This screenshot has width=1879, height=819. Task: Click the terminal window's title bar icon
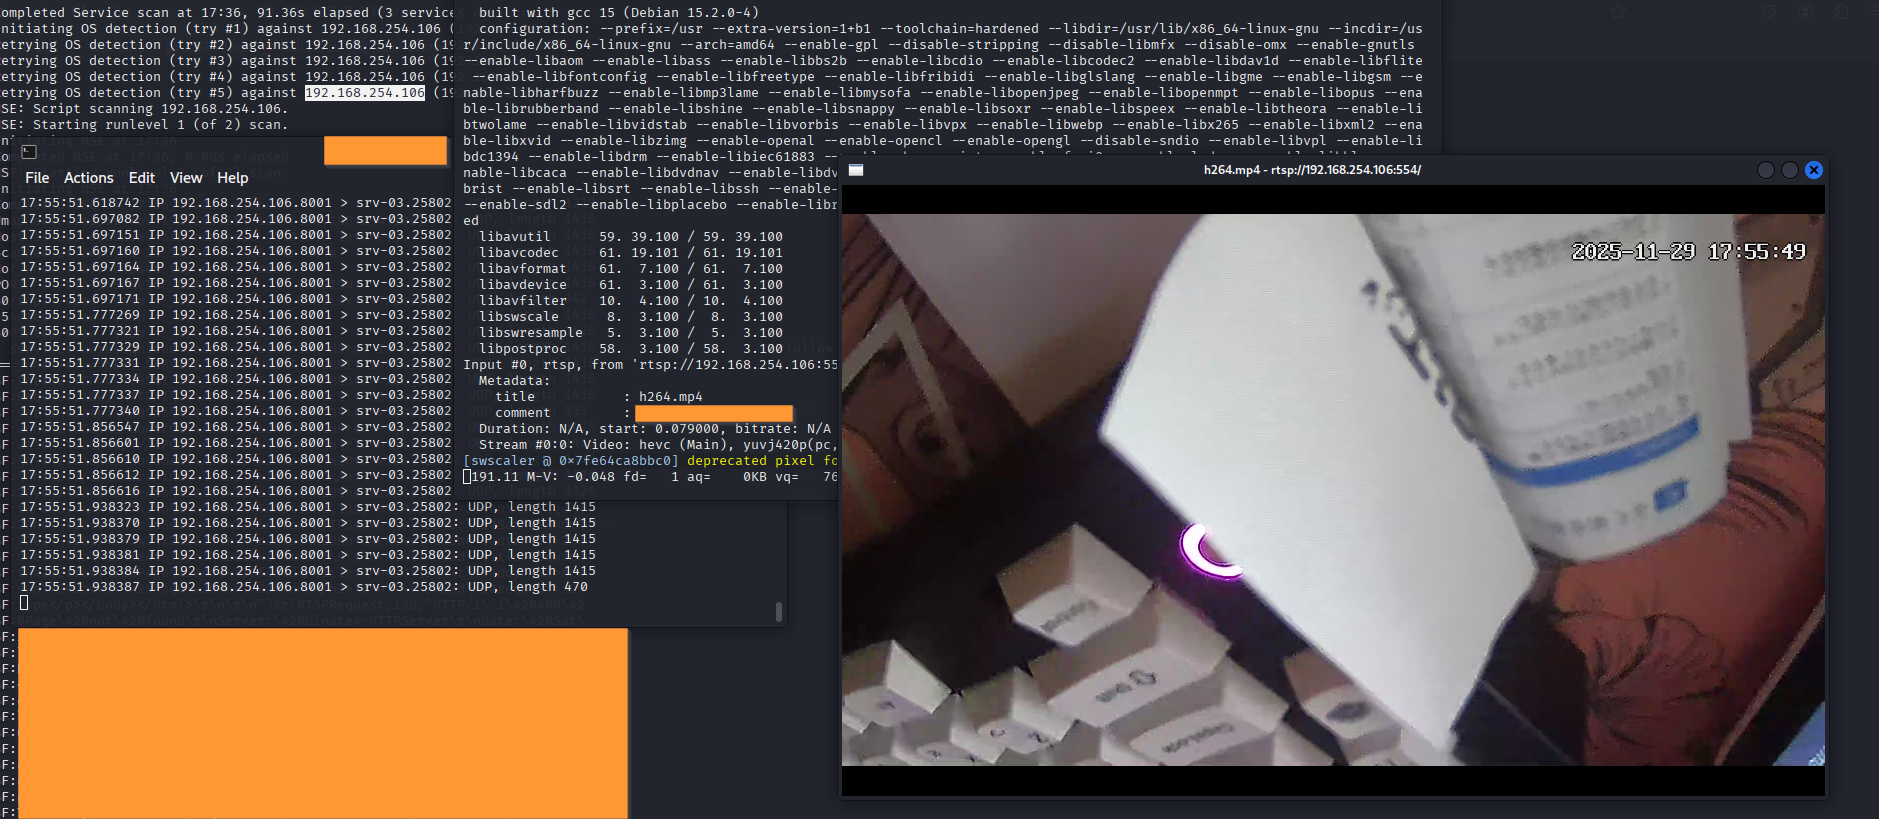click(x=29, y=152)
